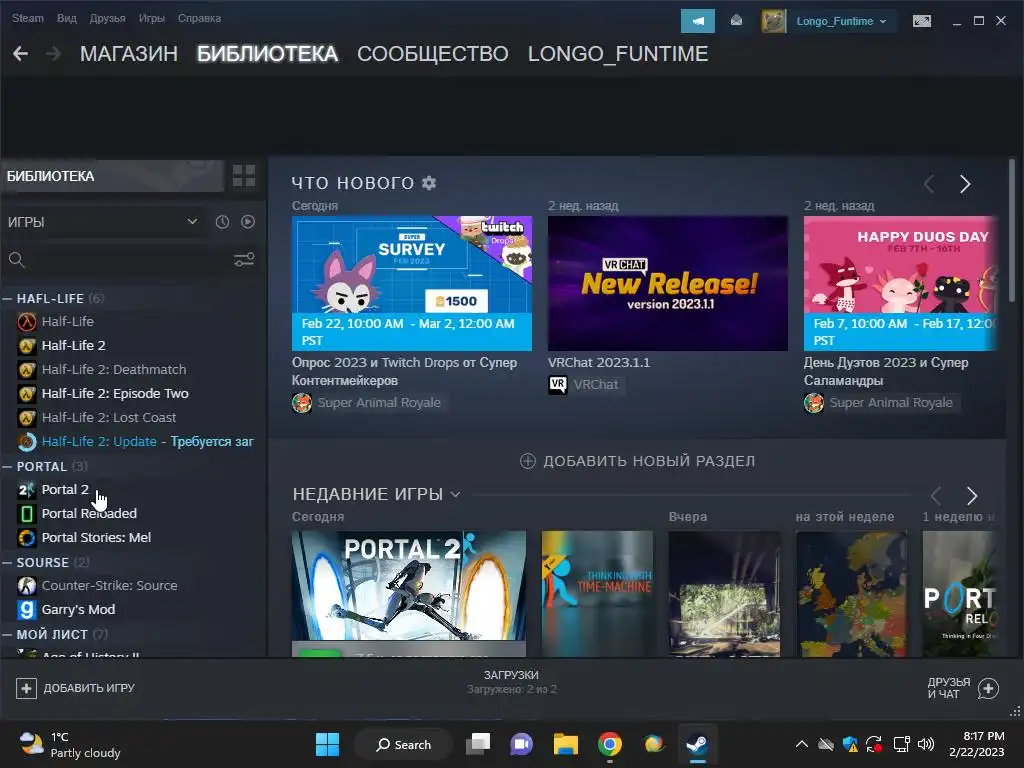This screenshot has height=768, width=1024.
Task: Select Half-Life 2: Deathmatch entry
Action: tap(114, 370)
